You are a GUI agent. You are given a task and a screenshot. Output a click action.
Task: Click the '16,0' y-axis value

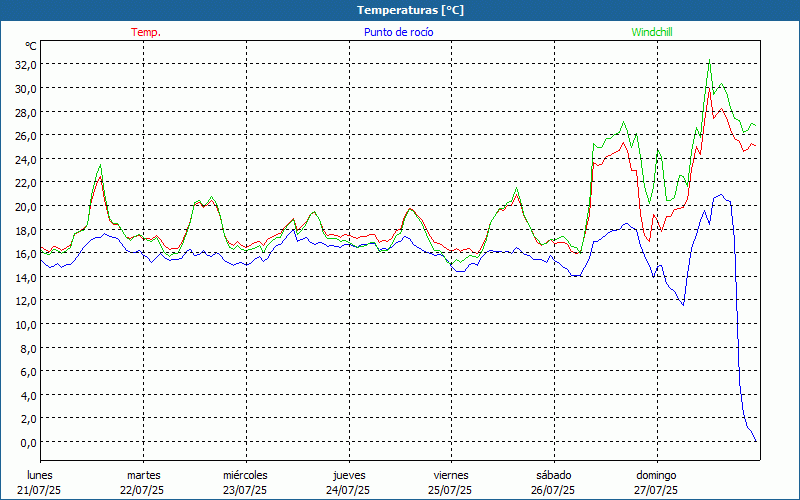point(26,254)
